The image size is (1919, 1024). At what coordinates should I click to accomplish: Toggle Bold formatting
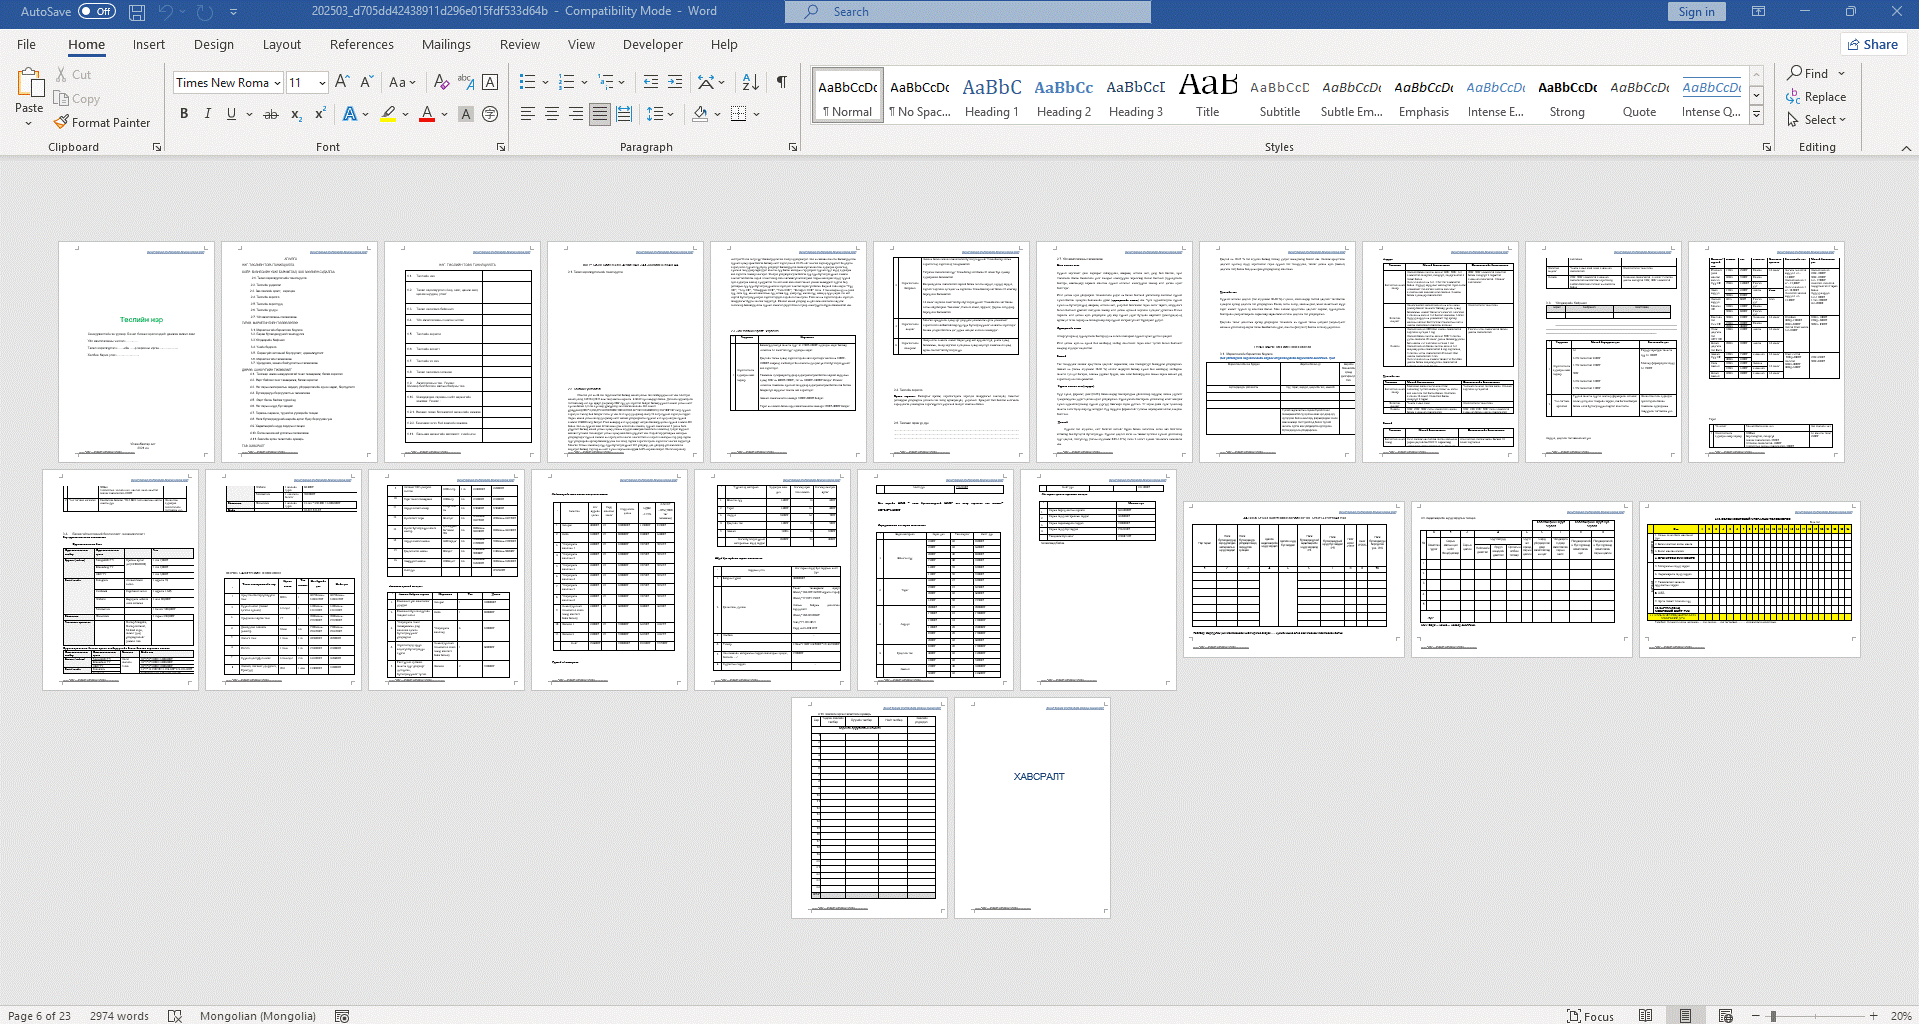[x=184, y=114]
